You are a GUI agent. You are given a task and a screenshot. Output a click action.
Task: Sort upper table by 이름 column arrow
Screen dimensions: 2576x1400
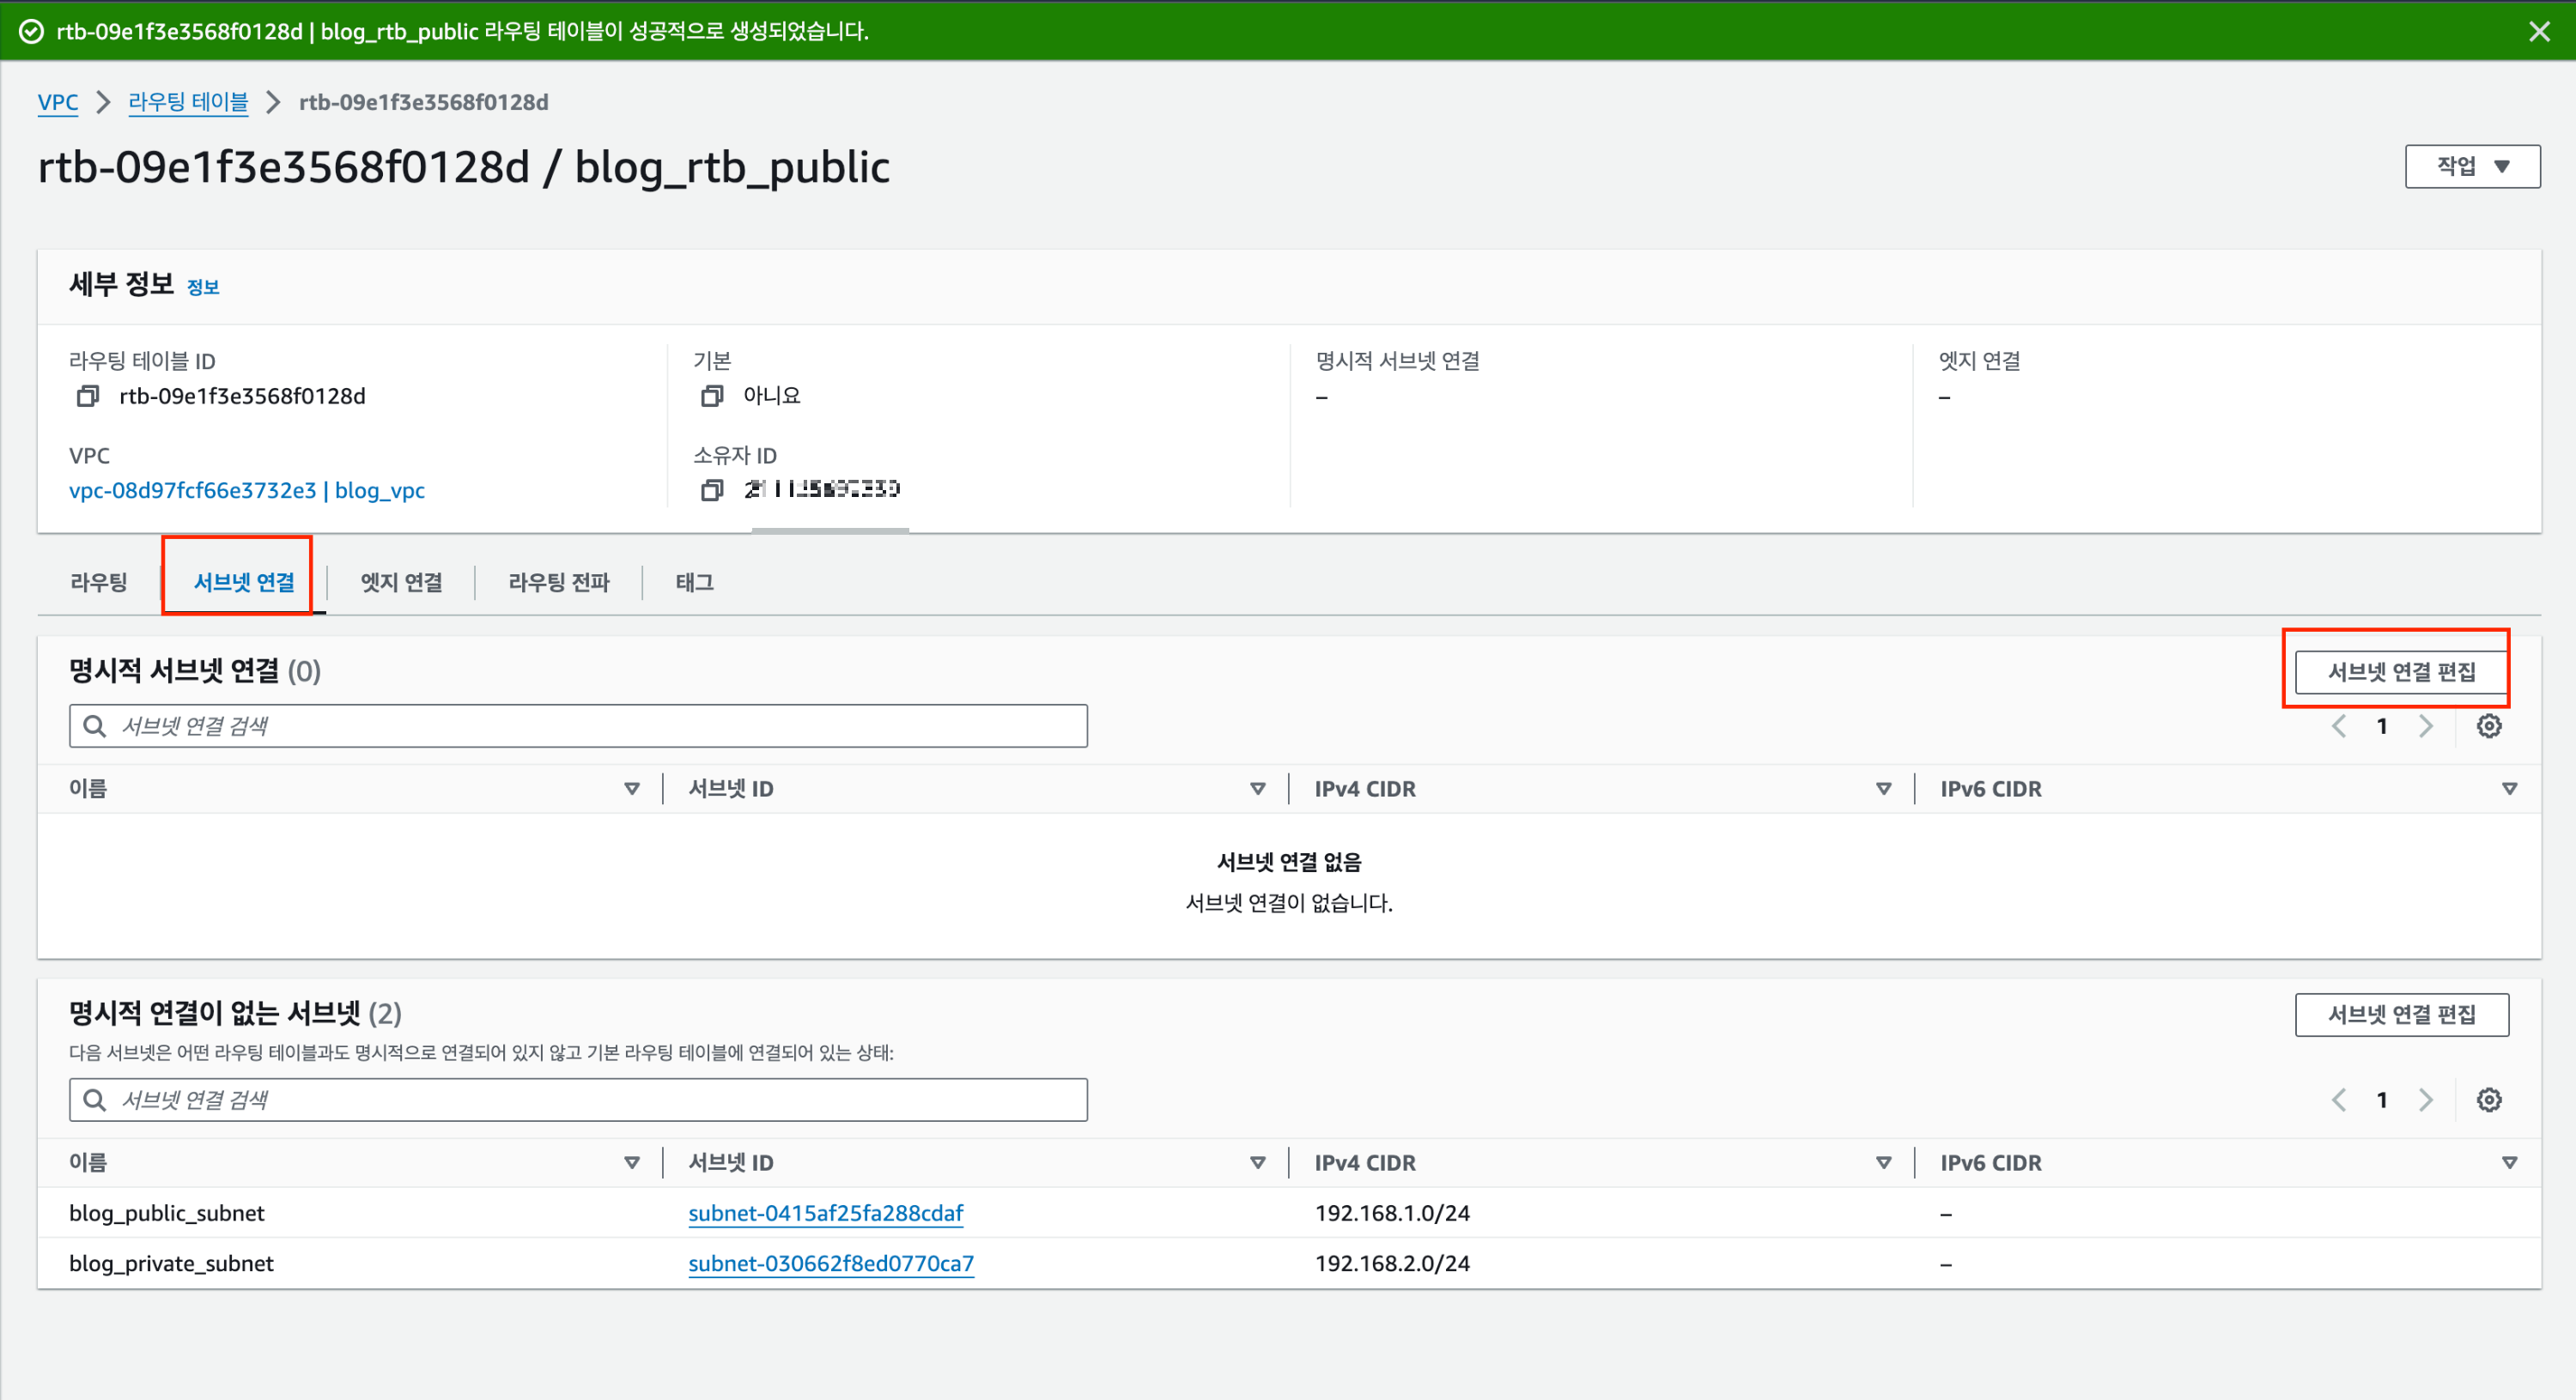pyautogui.click(x=631, y=789)
